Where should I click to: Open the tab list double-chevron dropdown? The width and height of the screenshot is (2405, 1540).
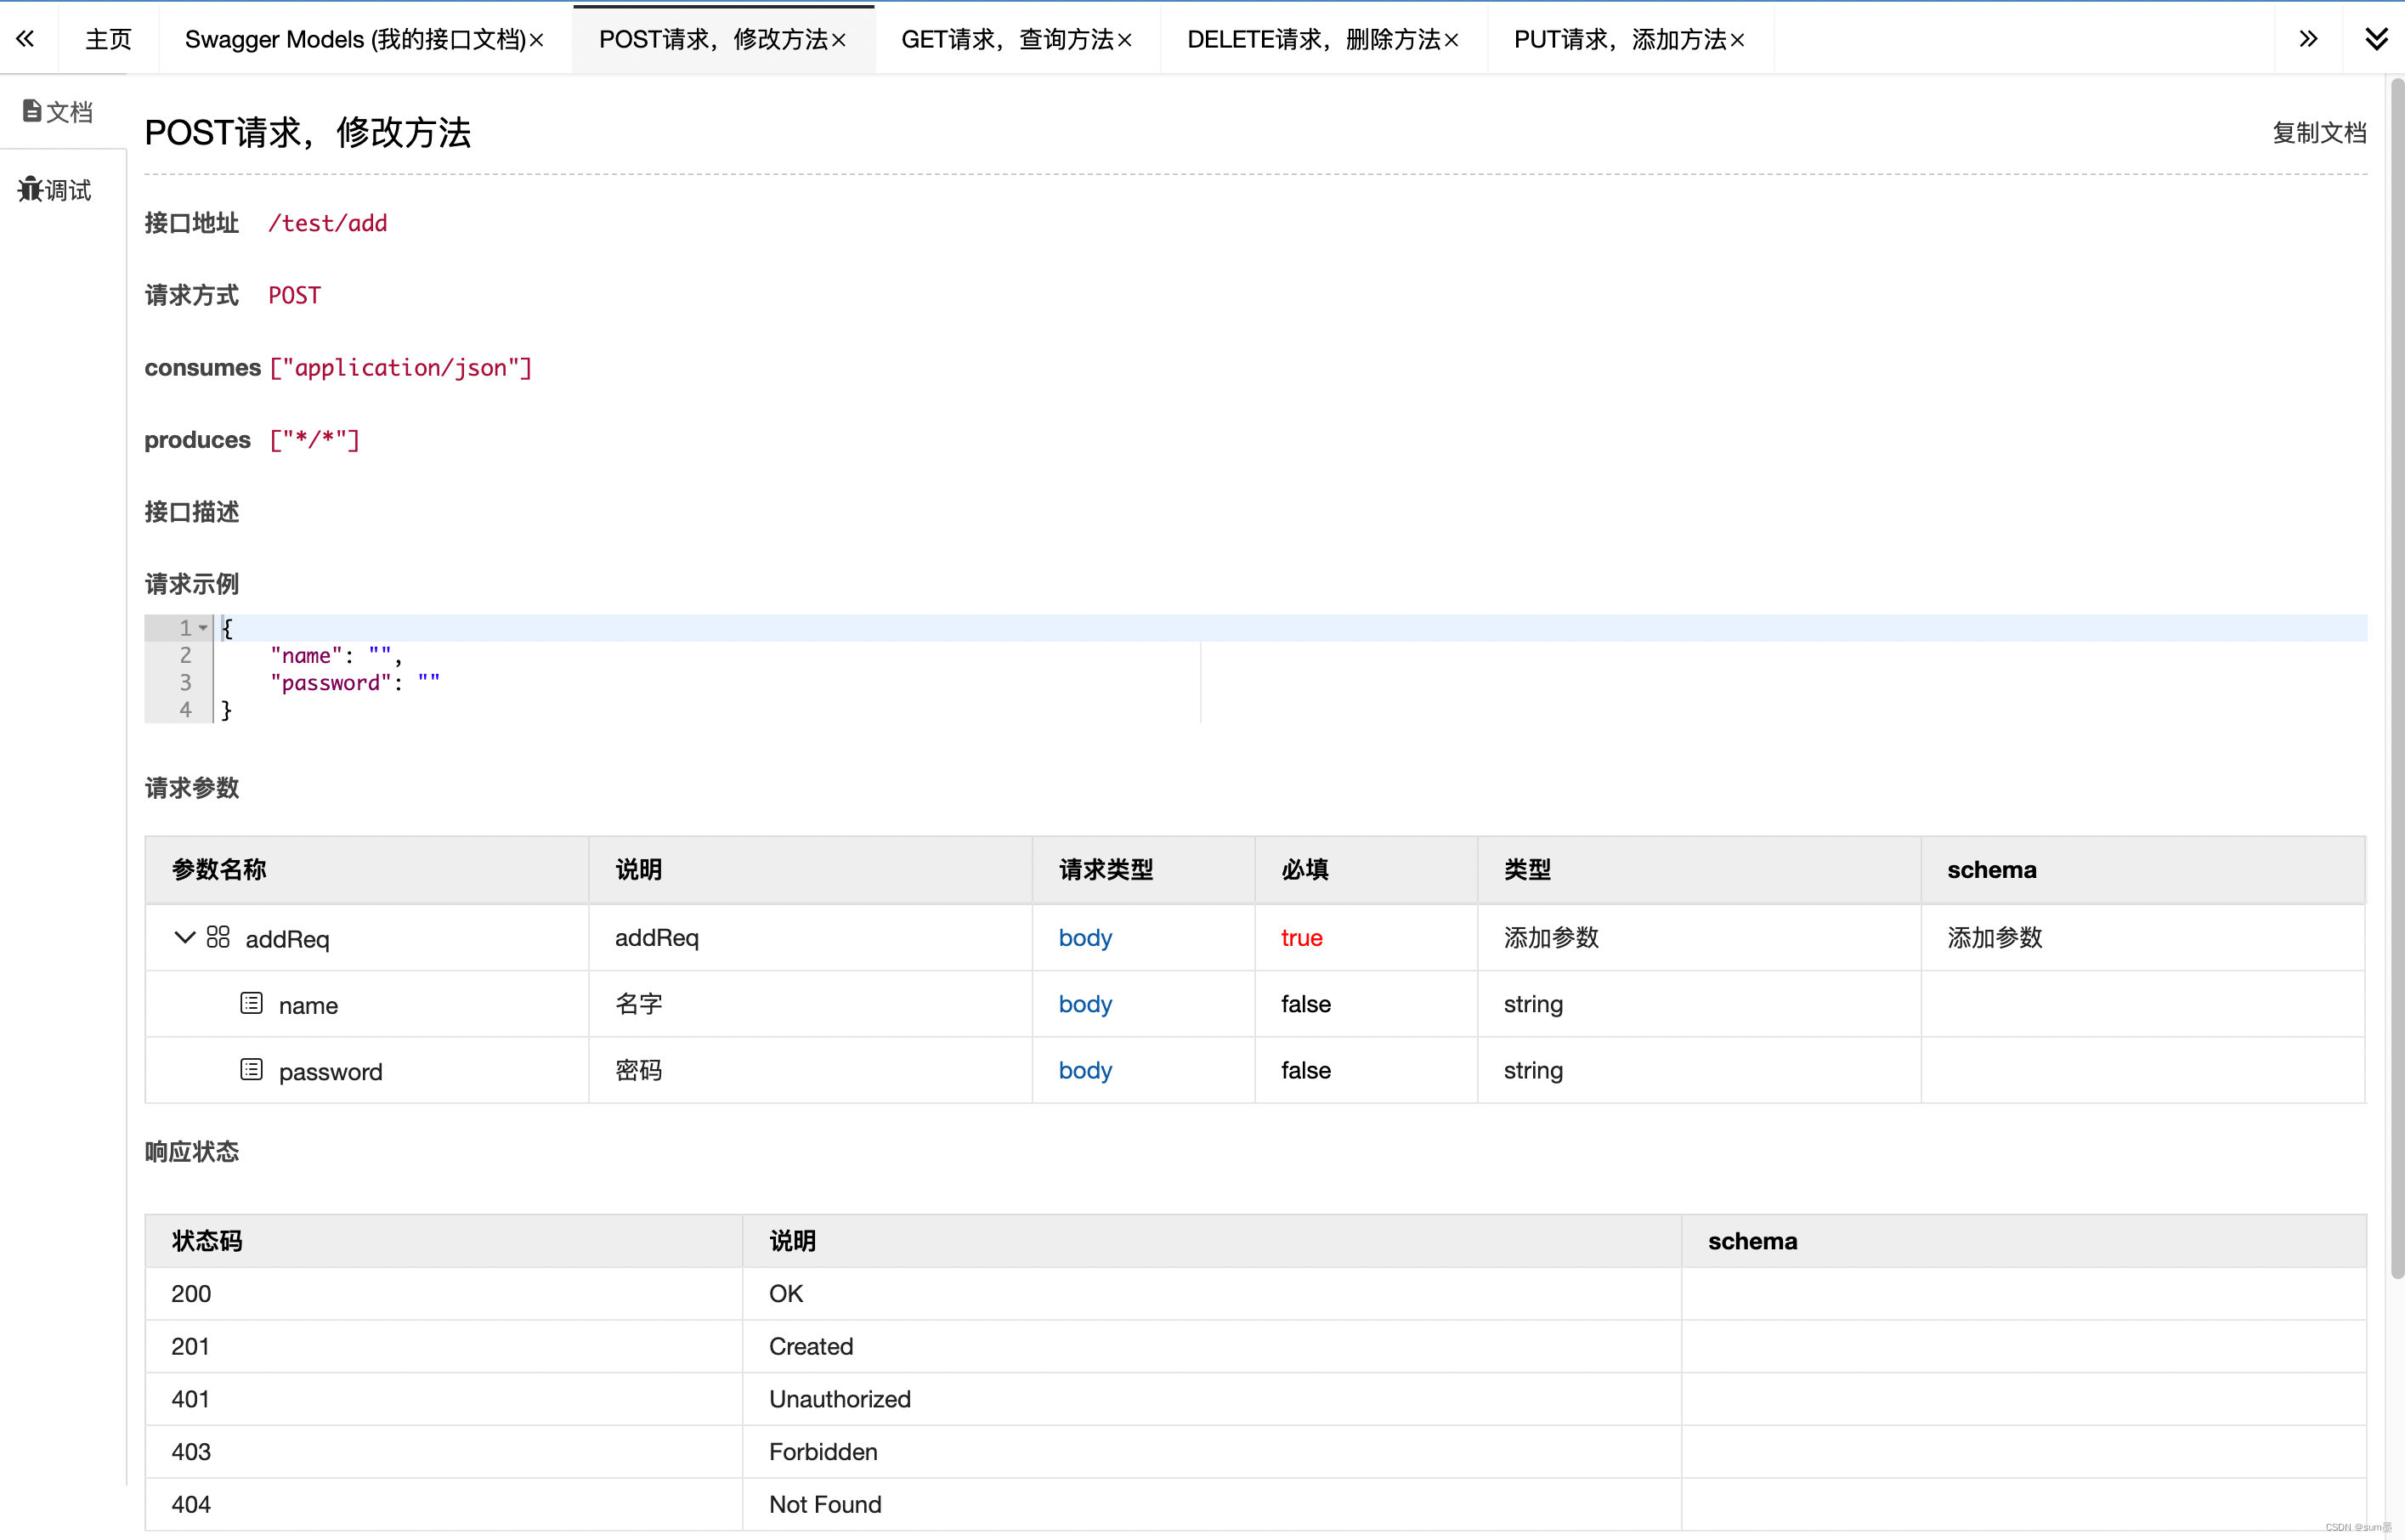tap(2376, 39)
